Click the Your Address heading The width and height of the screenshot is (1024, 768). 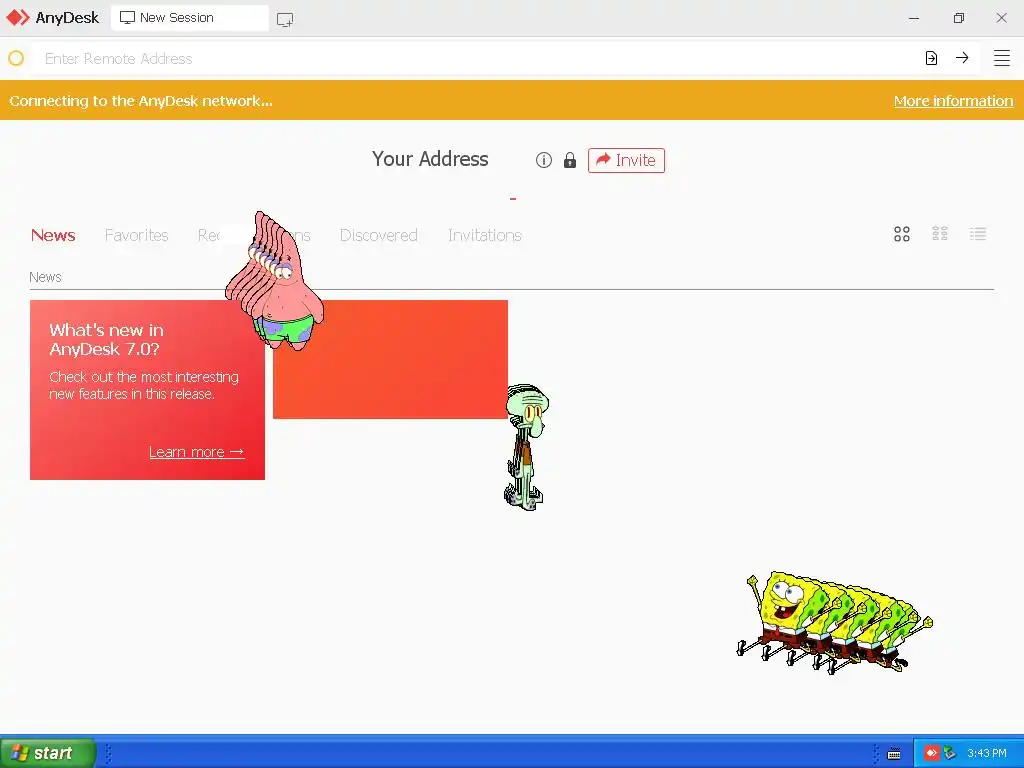(x=430, y=159)
